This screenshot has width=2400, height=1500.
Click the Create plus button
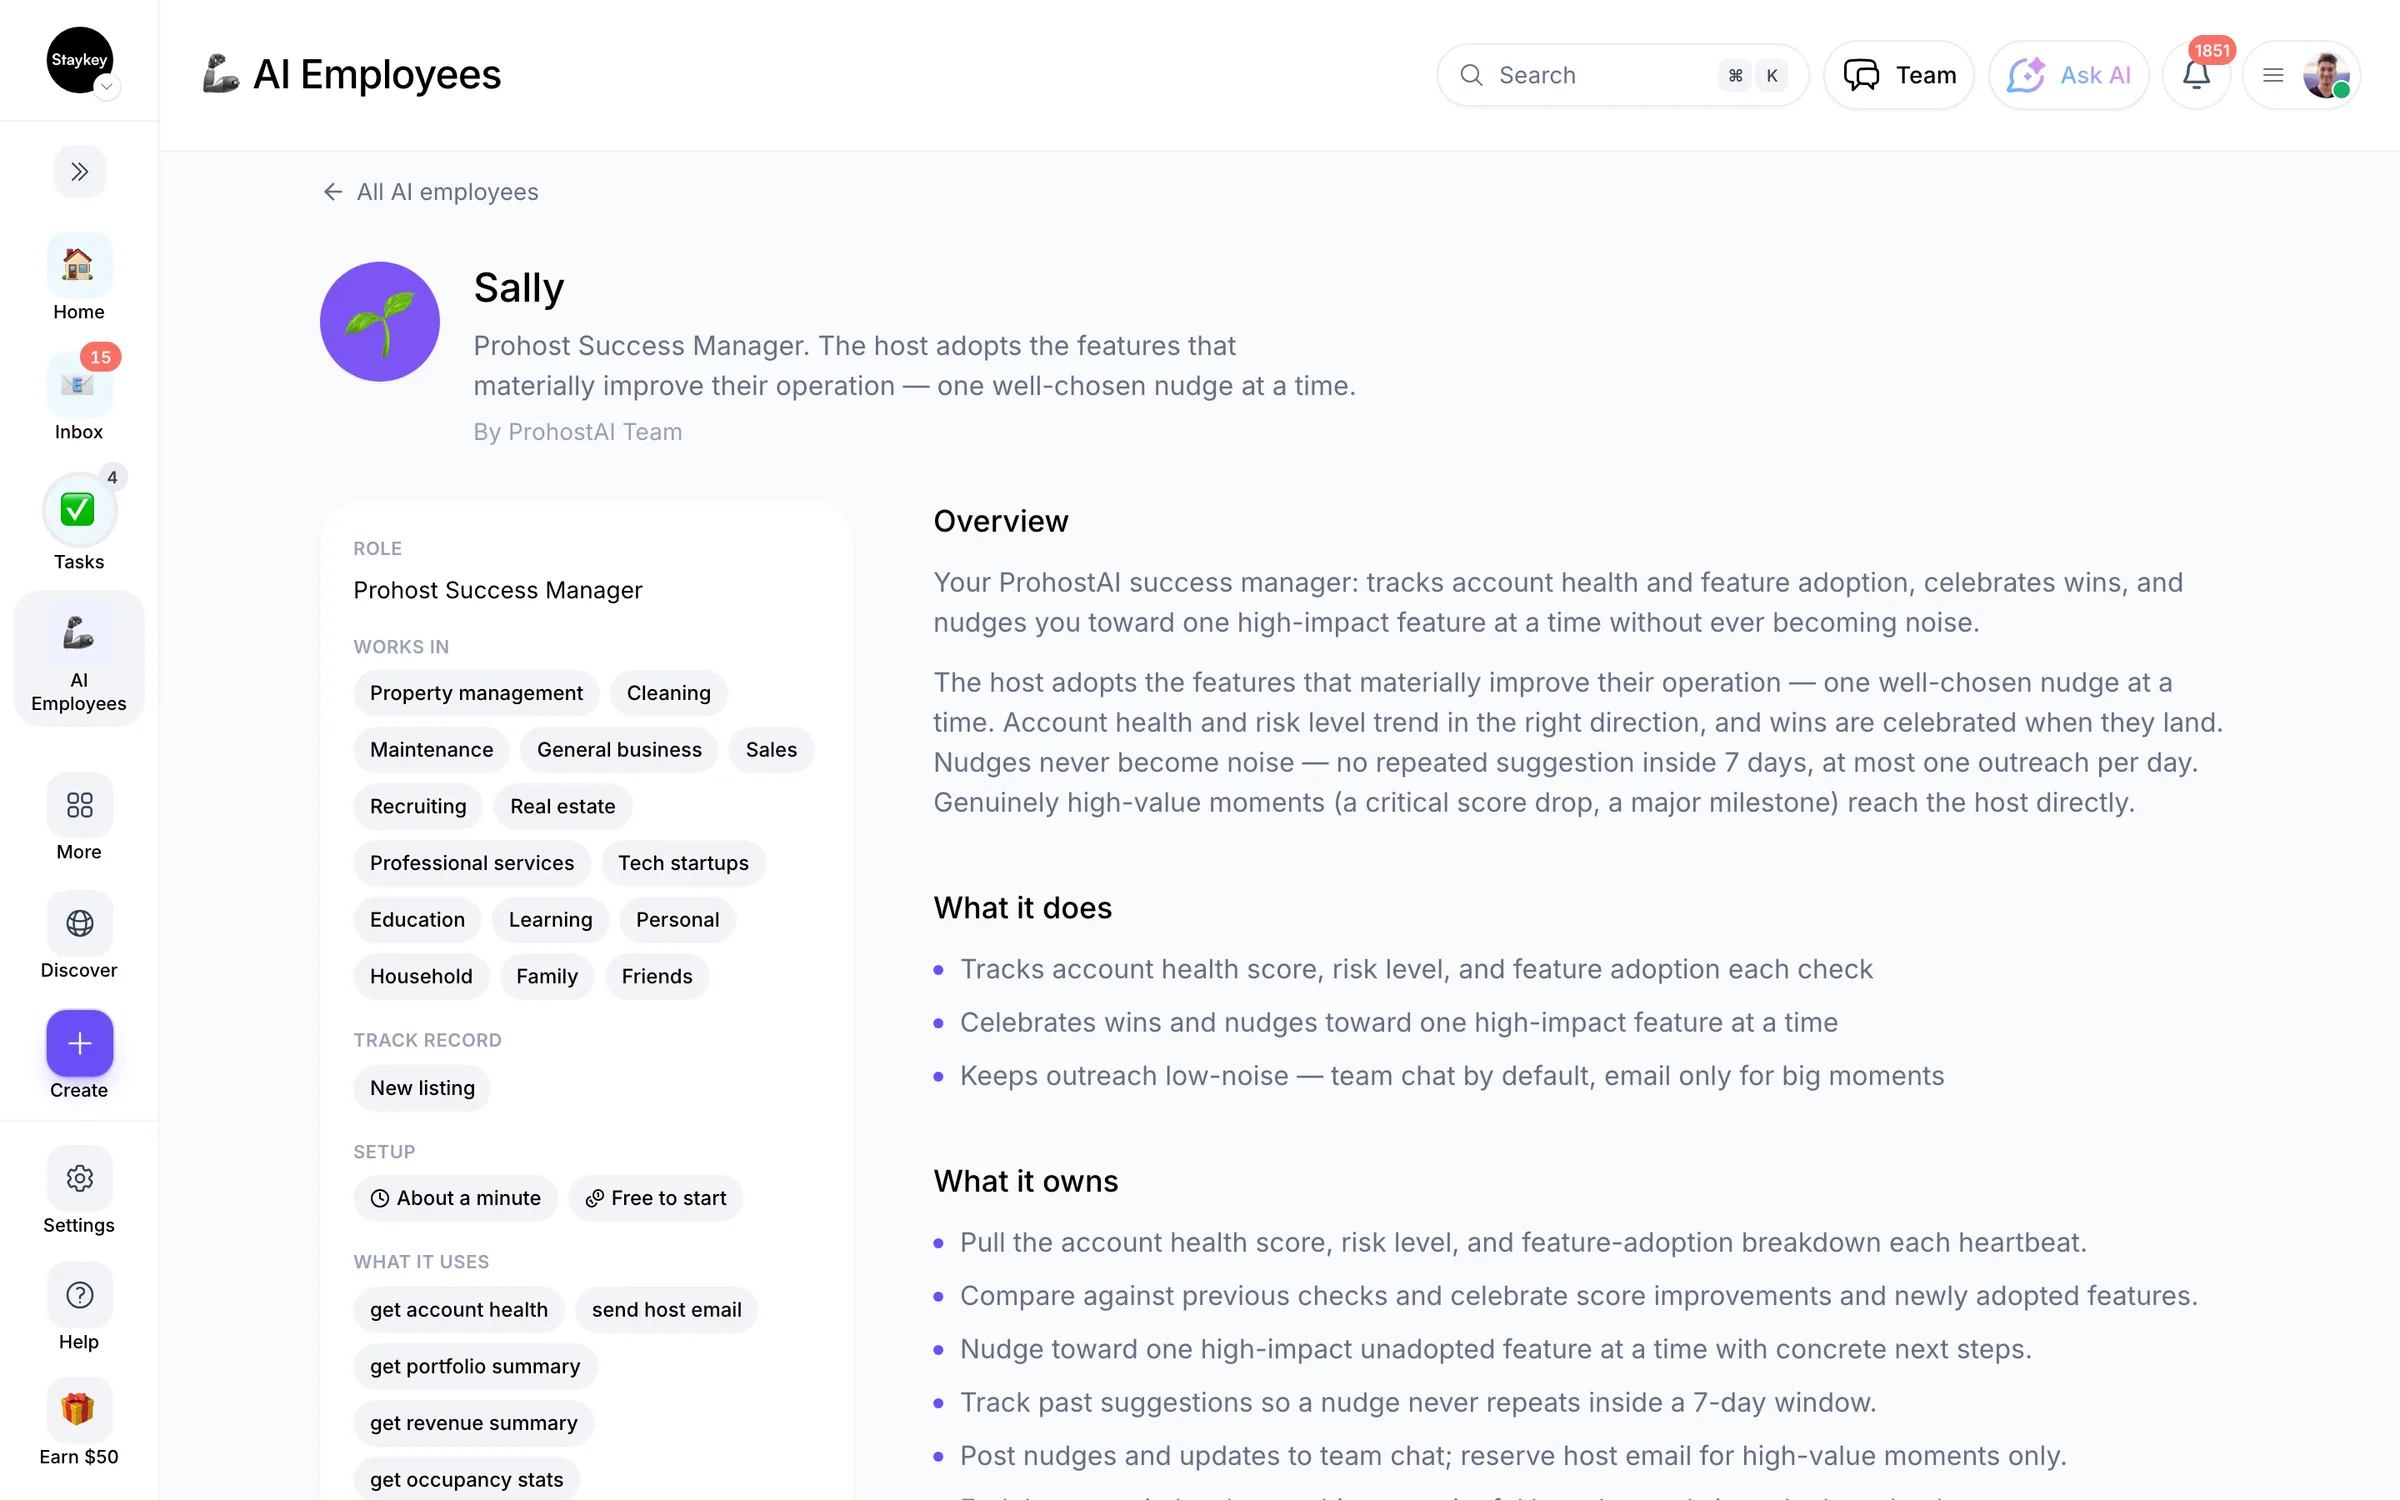pos(79,1044)
